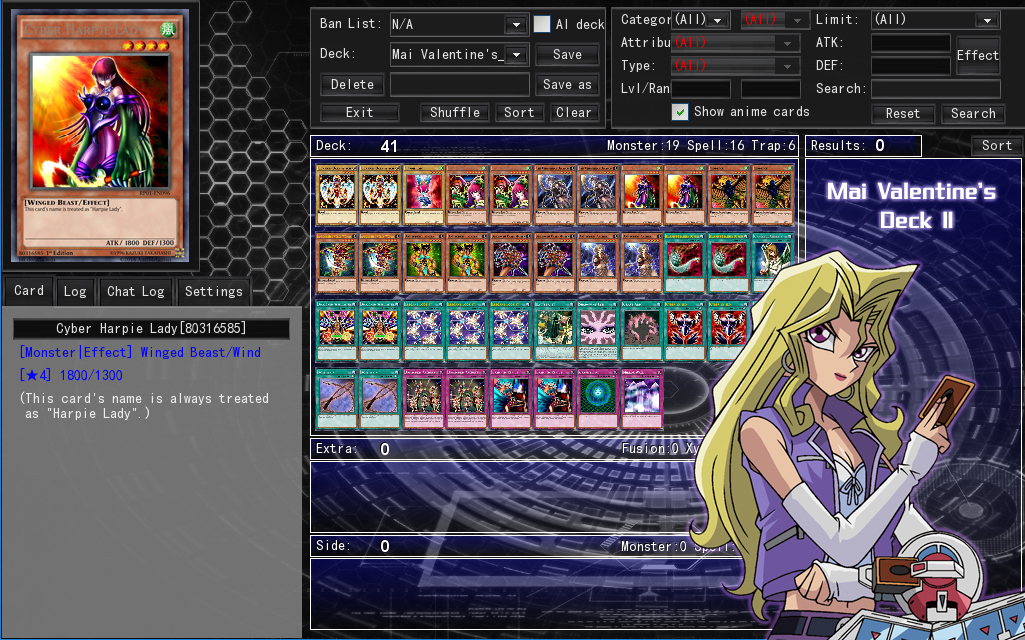Image resolution: width=1025 pixels, height=640 pixels.
Task: Click the large Cyber Harpie Lady card preview
Action: click(100, 137)
